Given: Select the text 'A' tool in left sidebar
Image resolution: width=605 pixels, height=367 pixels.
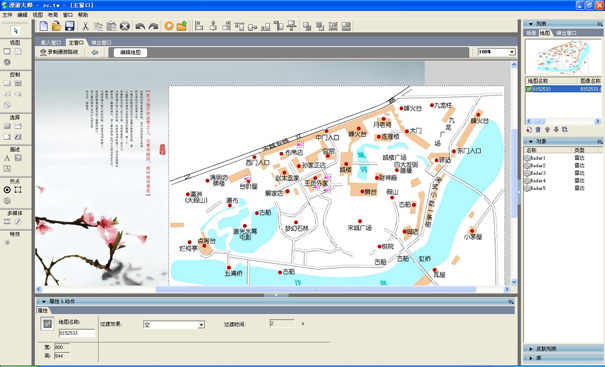Looking at the screenshot, I should coord(7,158).
